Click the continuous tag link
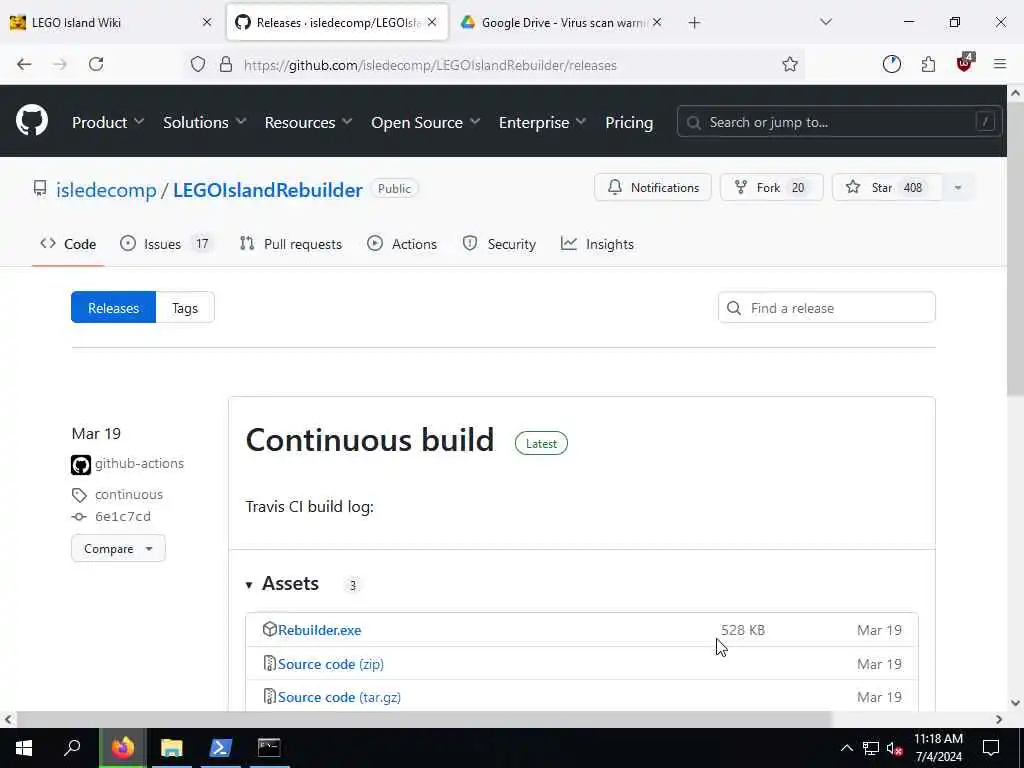Image resolution: width=1024 pixels, height=768 pixels. coord(129,494)
